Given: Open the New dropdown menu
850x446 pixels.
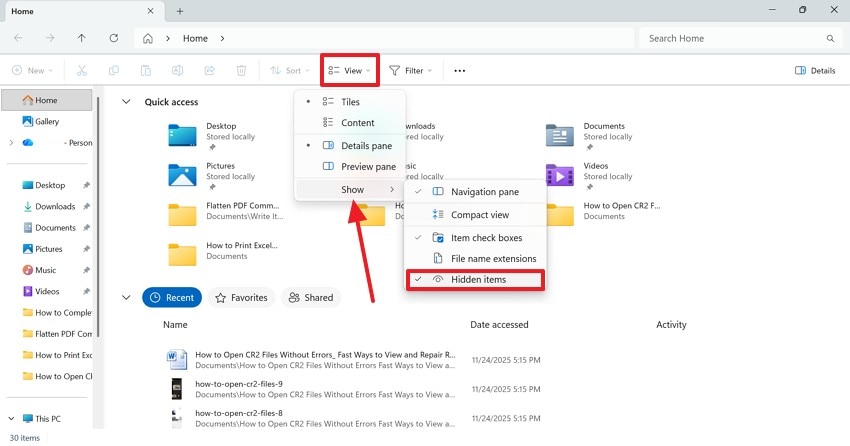Looking at the screenshot, I should pyautogui.click(x=32, y=70).
